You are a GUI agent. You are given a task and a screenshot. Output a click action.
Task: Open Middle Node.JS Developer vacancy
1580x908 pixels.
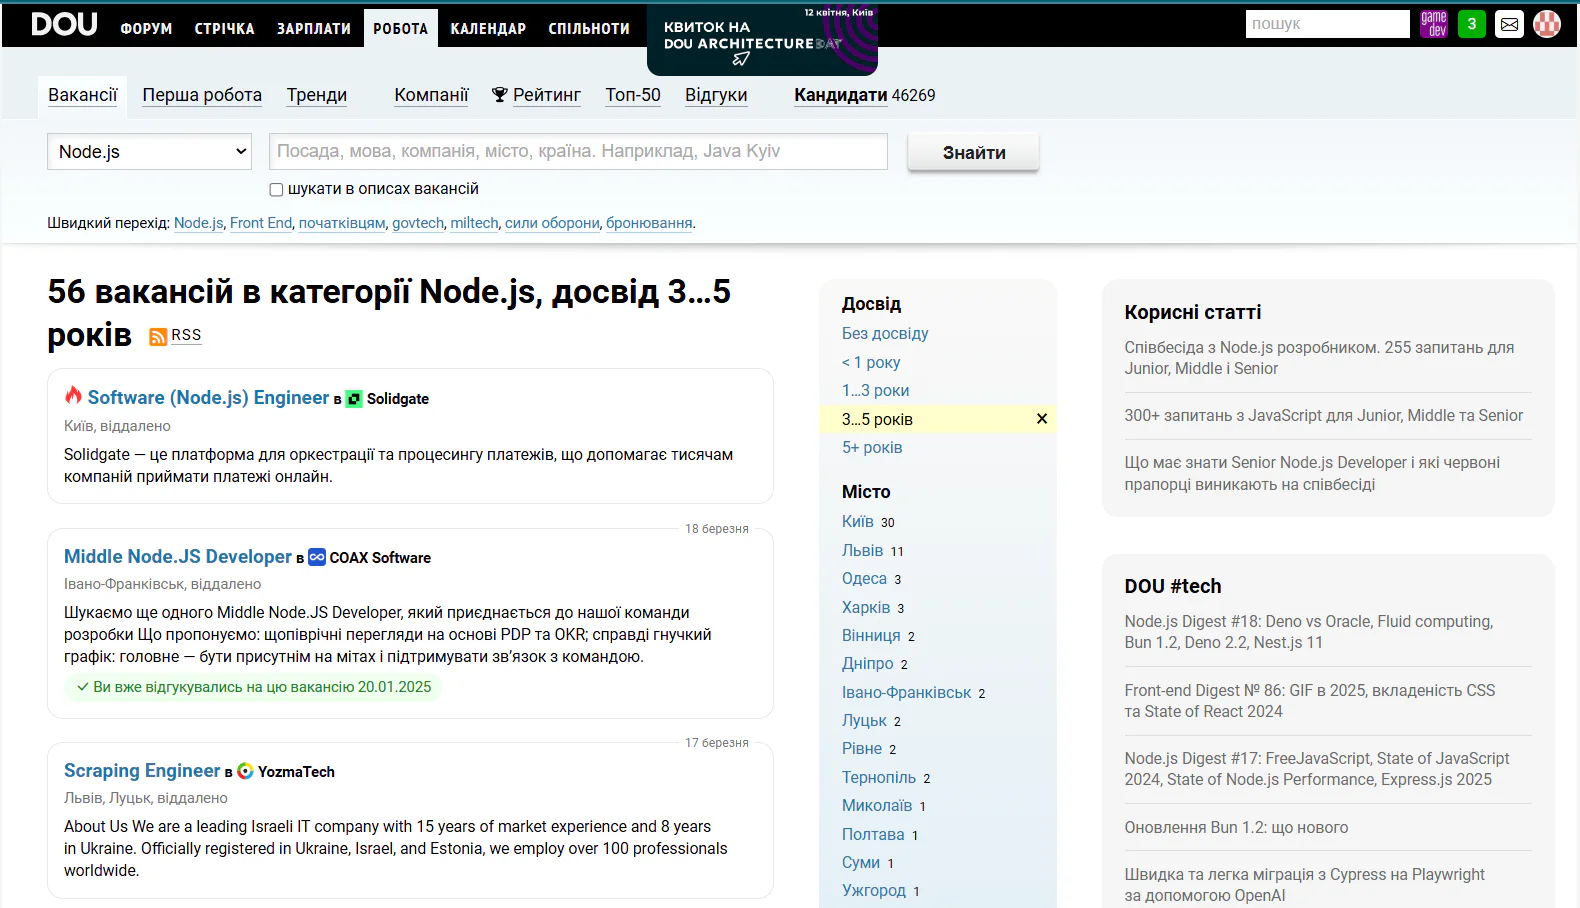(178, 557)
